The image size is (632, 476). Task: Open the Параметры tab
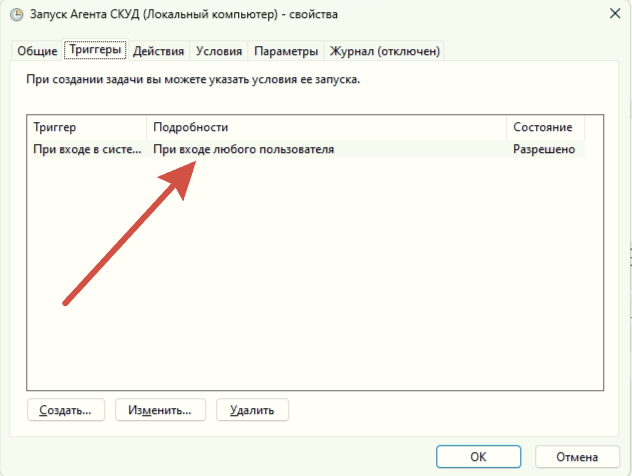click(x=286, y=51)
